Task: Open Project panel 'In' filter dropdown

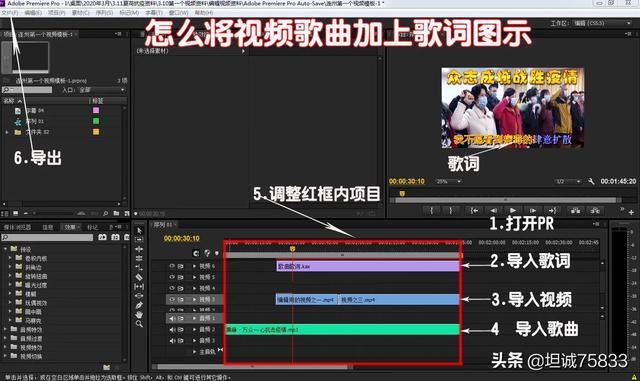Action: (102, 90)
